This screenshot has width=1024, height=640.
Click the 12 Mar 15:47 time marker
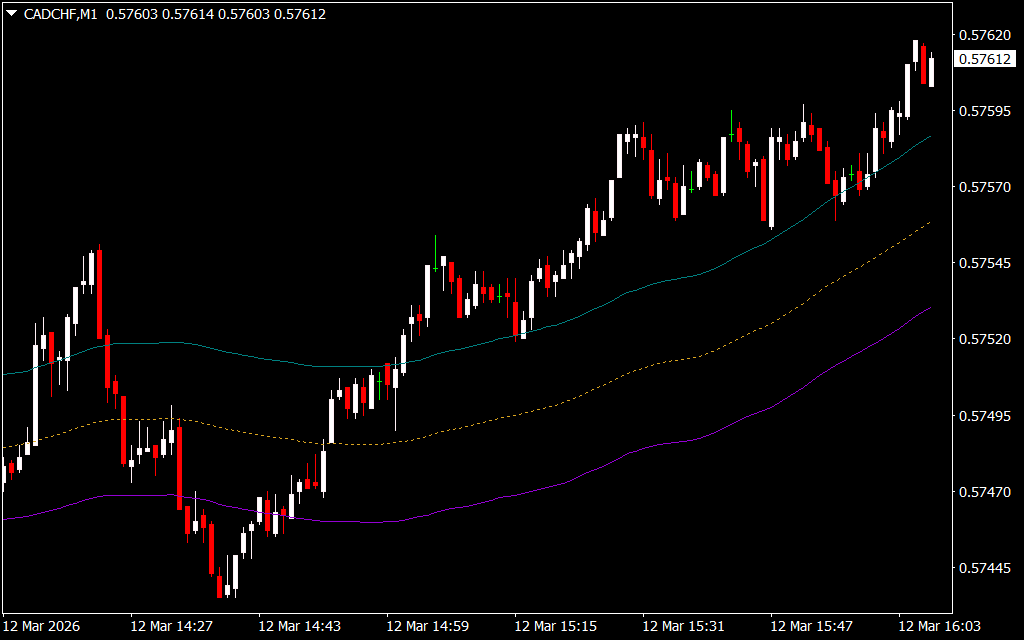[811, 626]
